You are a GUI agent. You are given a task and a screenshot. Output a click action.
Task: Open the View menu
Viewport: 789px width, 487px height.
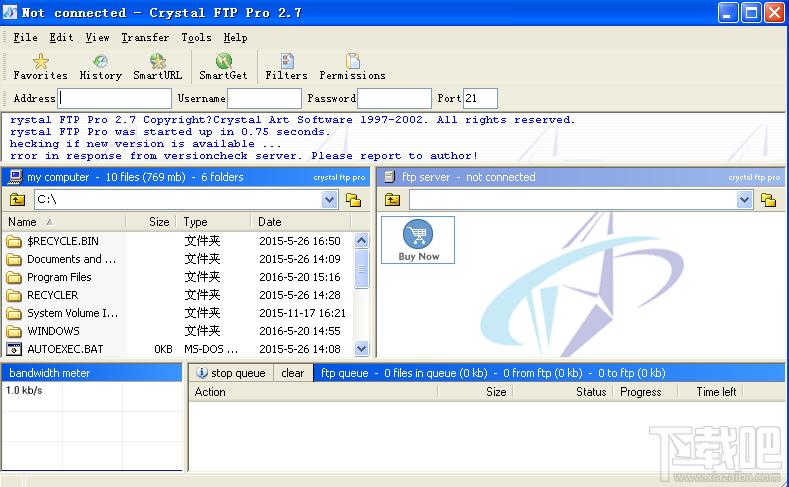tap(97, 37)
